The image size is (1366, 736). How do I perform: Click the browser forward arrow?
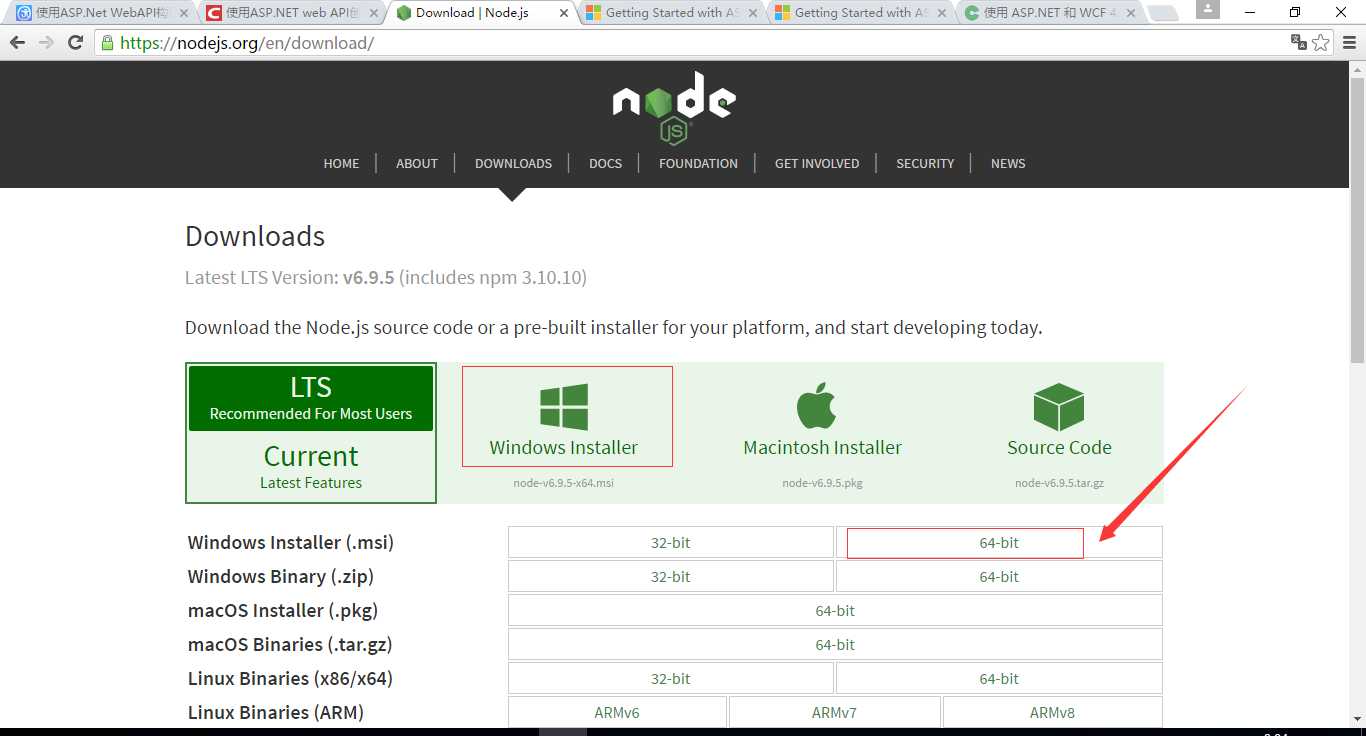click(x=46, y=43)
